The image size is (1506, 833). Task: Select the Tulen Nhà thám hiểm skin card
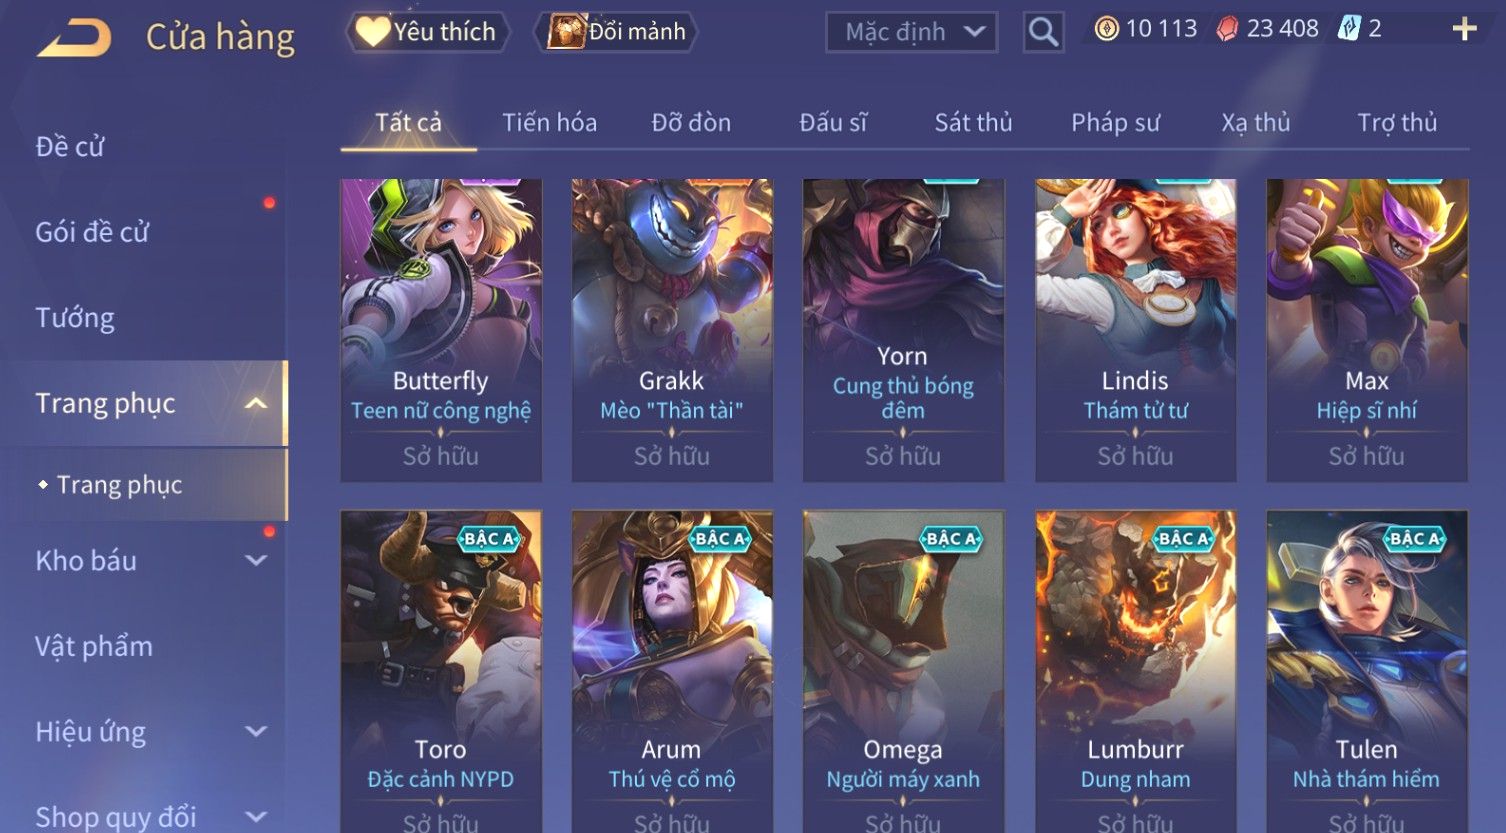click(1367, 671)
